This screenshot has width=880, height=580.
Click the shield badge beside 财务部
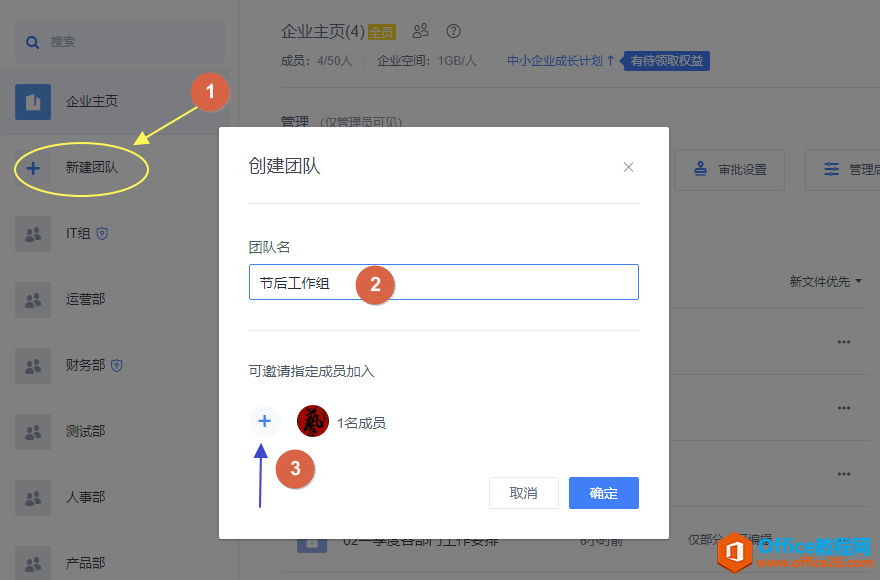coord(117,366)
